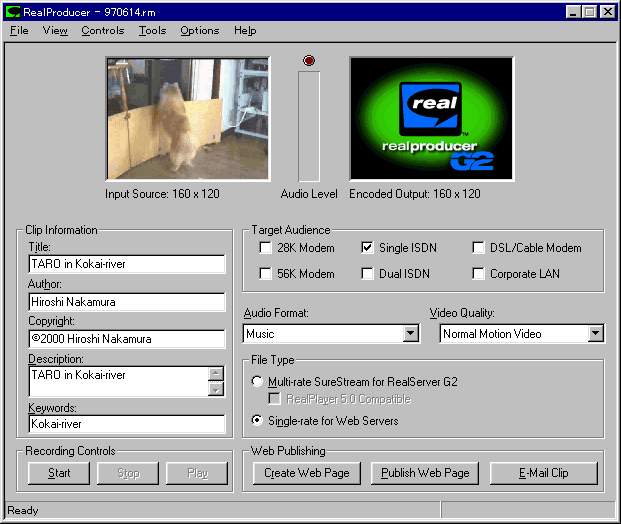The image size is (621, 524).
Task: Enable the Dual ISDN checkbox
Action: (367, 273)
